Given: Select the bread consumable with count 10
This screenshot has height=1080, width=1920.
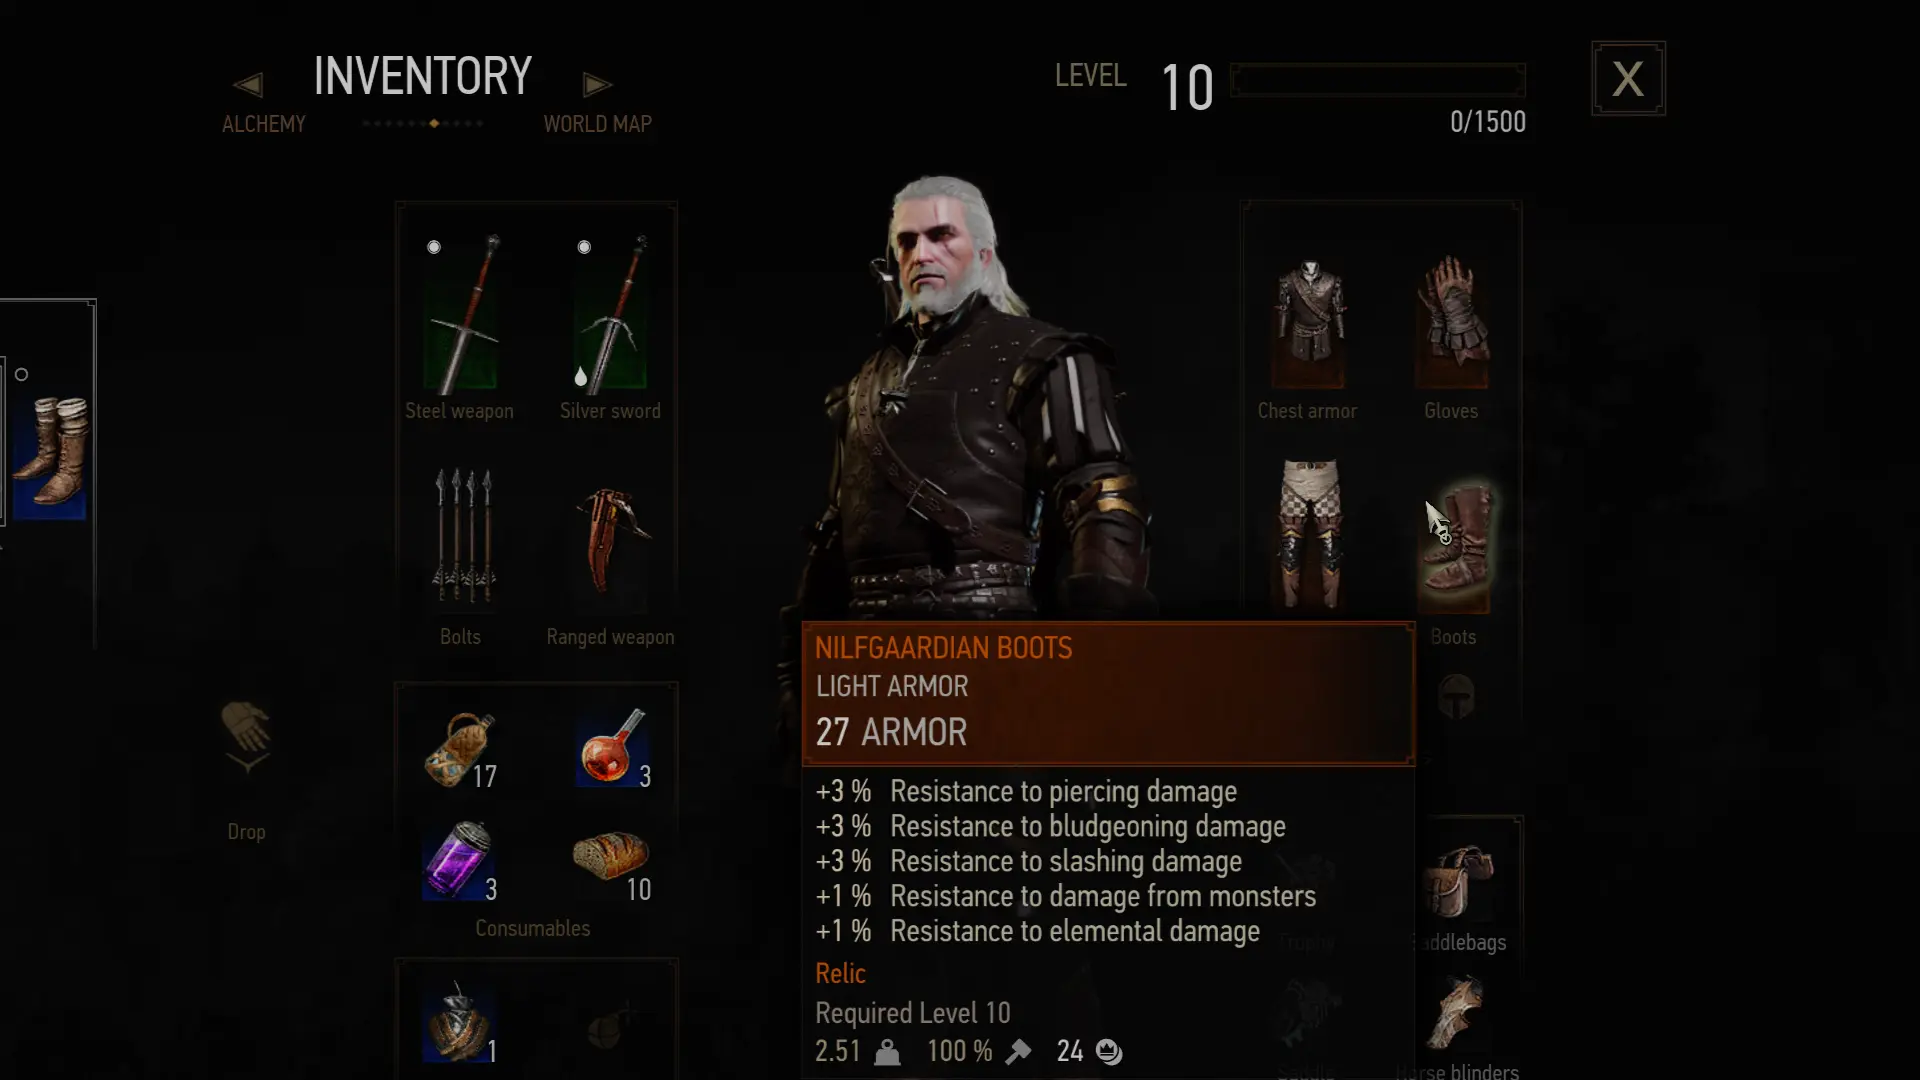Looking at the screenshot, I should tap(612, 858).
